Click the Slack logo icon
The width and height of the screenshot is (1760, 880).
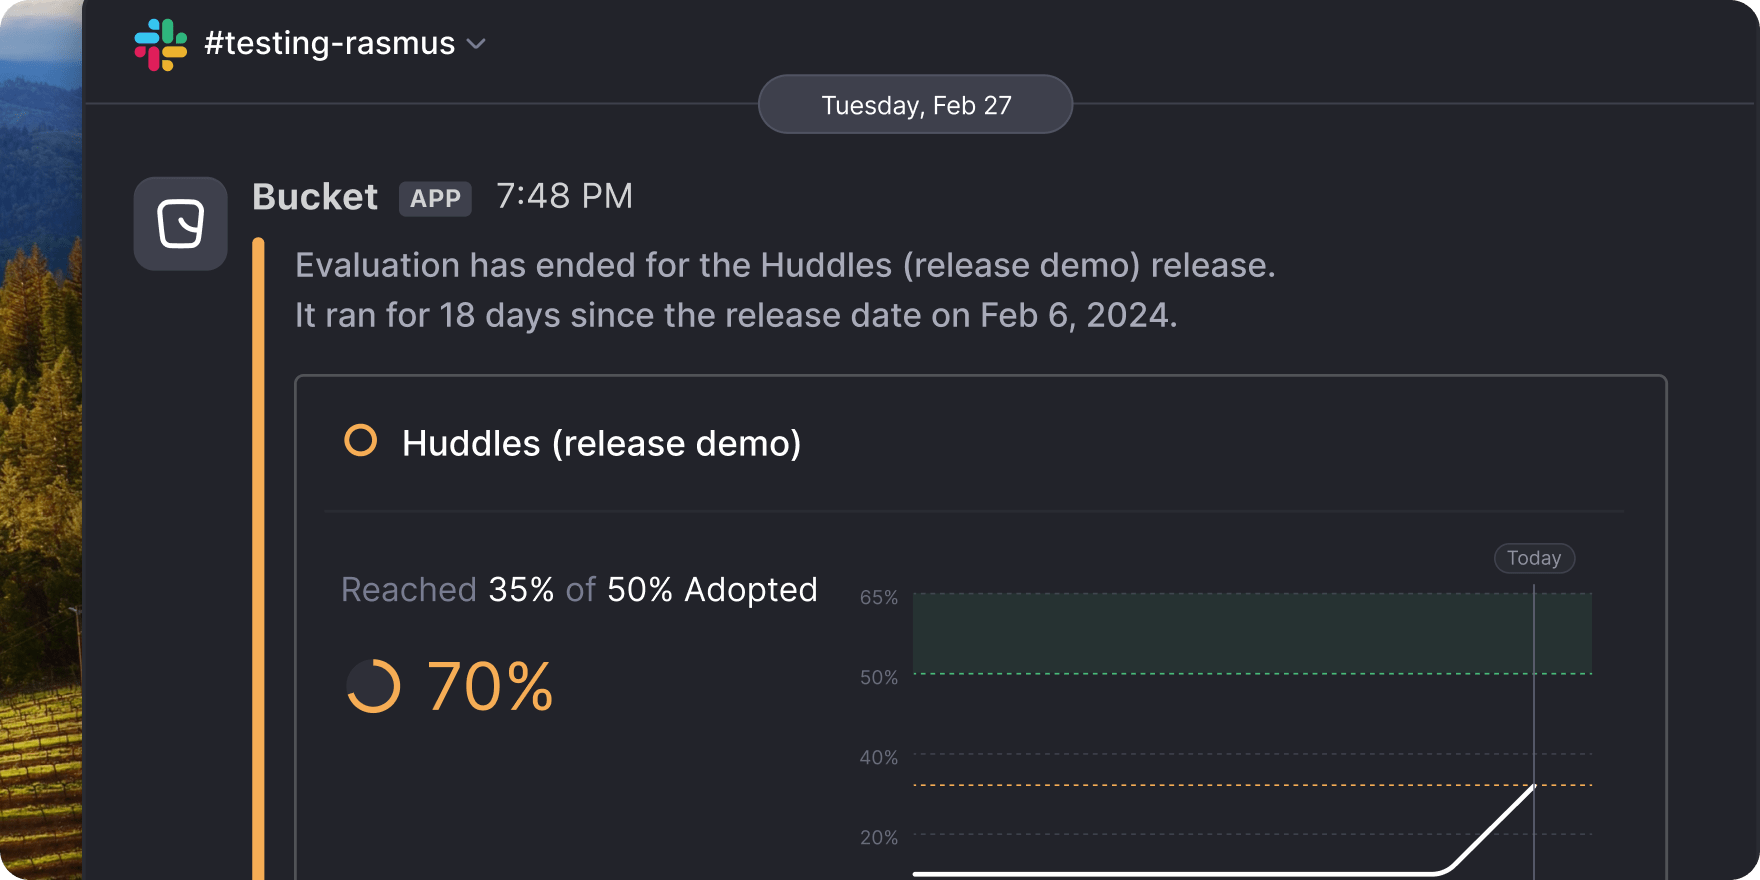(x=161, y=44)
